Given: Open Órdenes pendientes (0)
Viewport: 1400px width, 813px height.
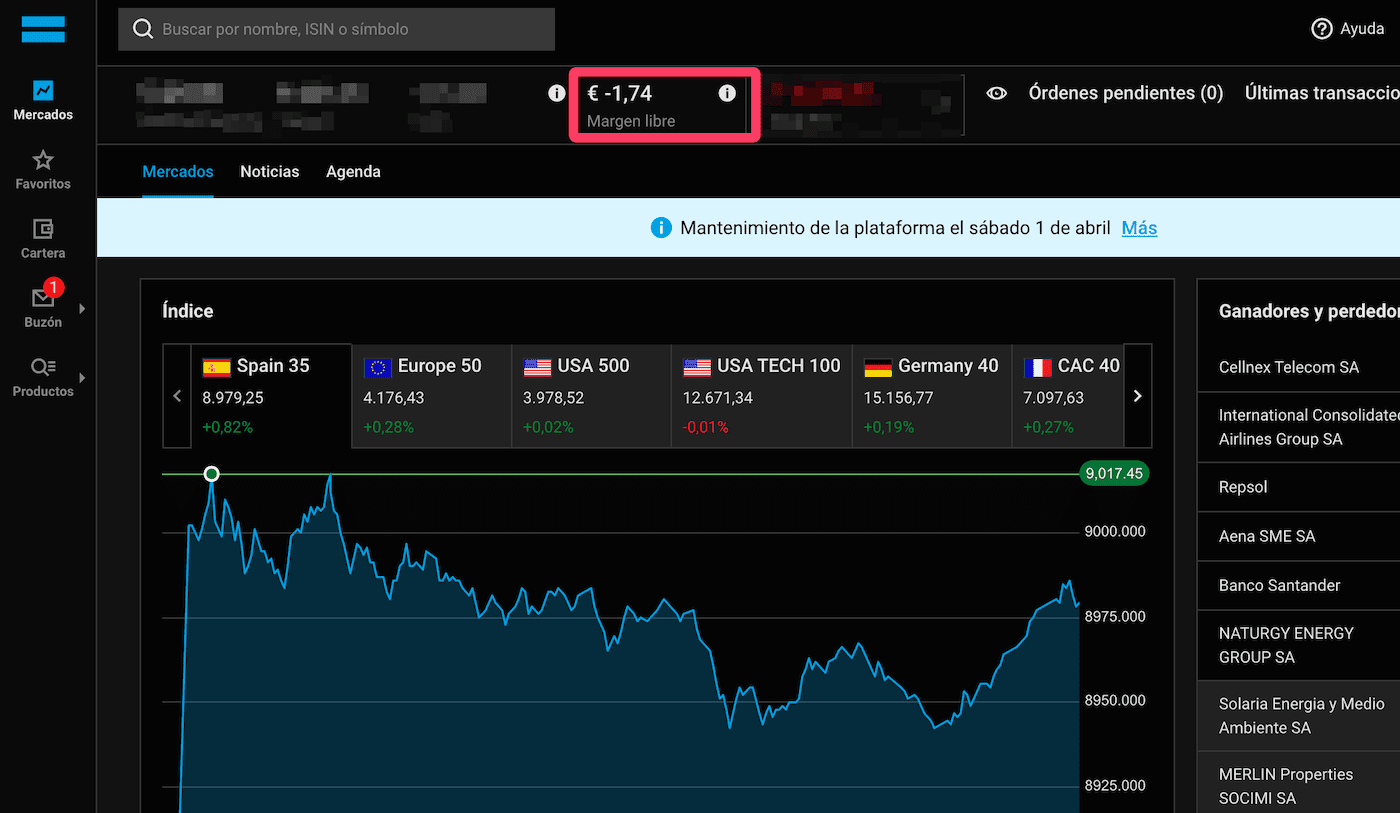Looking at the screenshot, I should coord(1126,93).
